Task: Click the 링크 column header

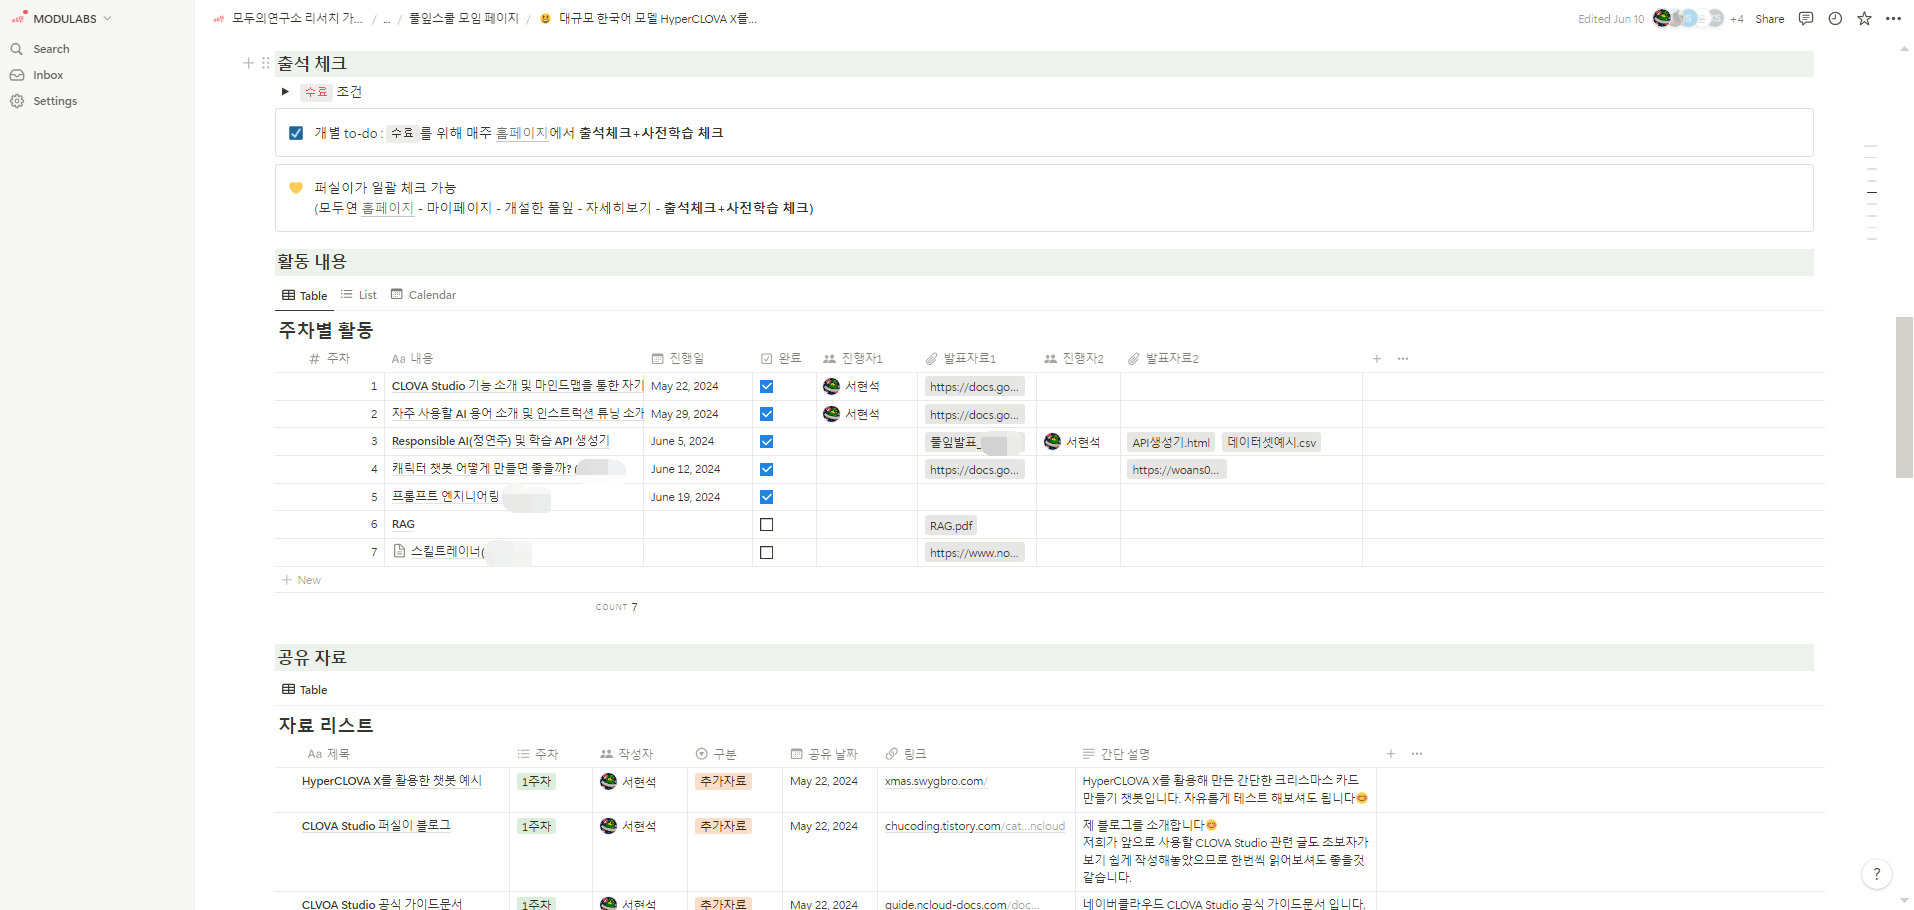Action: [906, 754]
